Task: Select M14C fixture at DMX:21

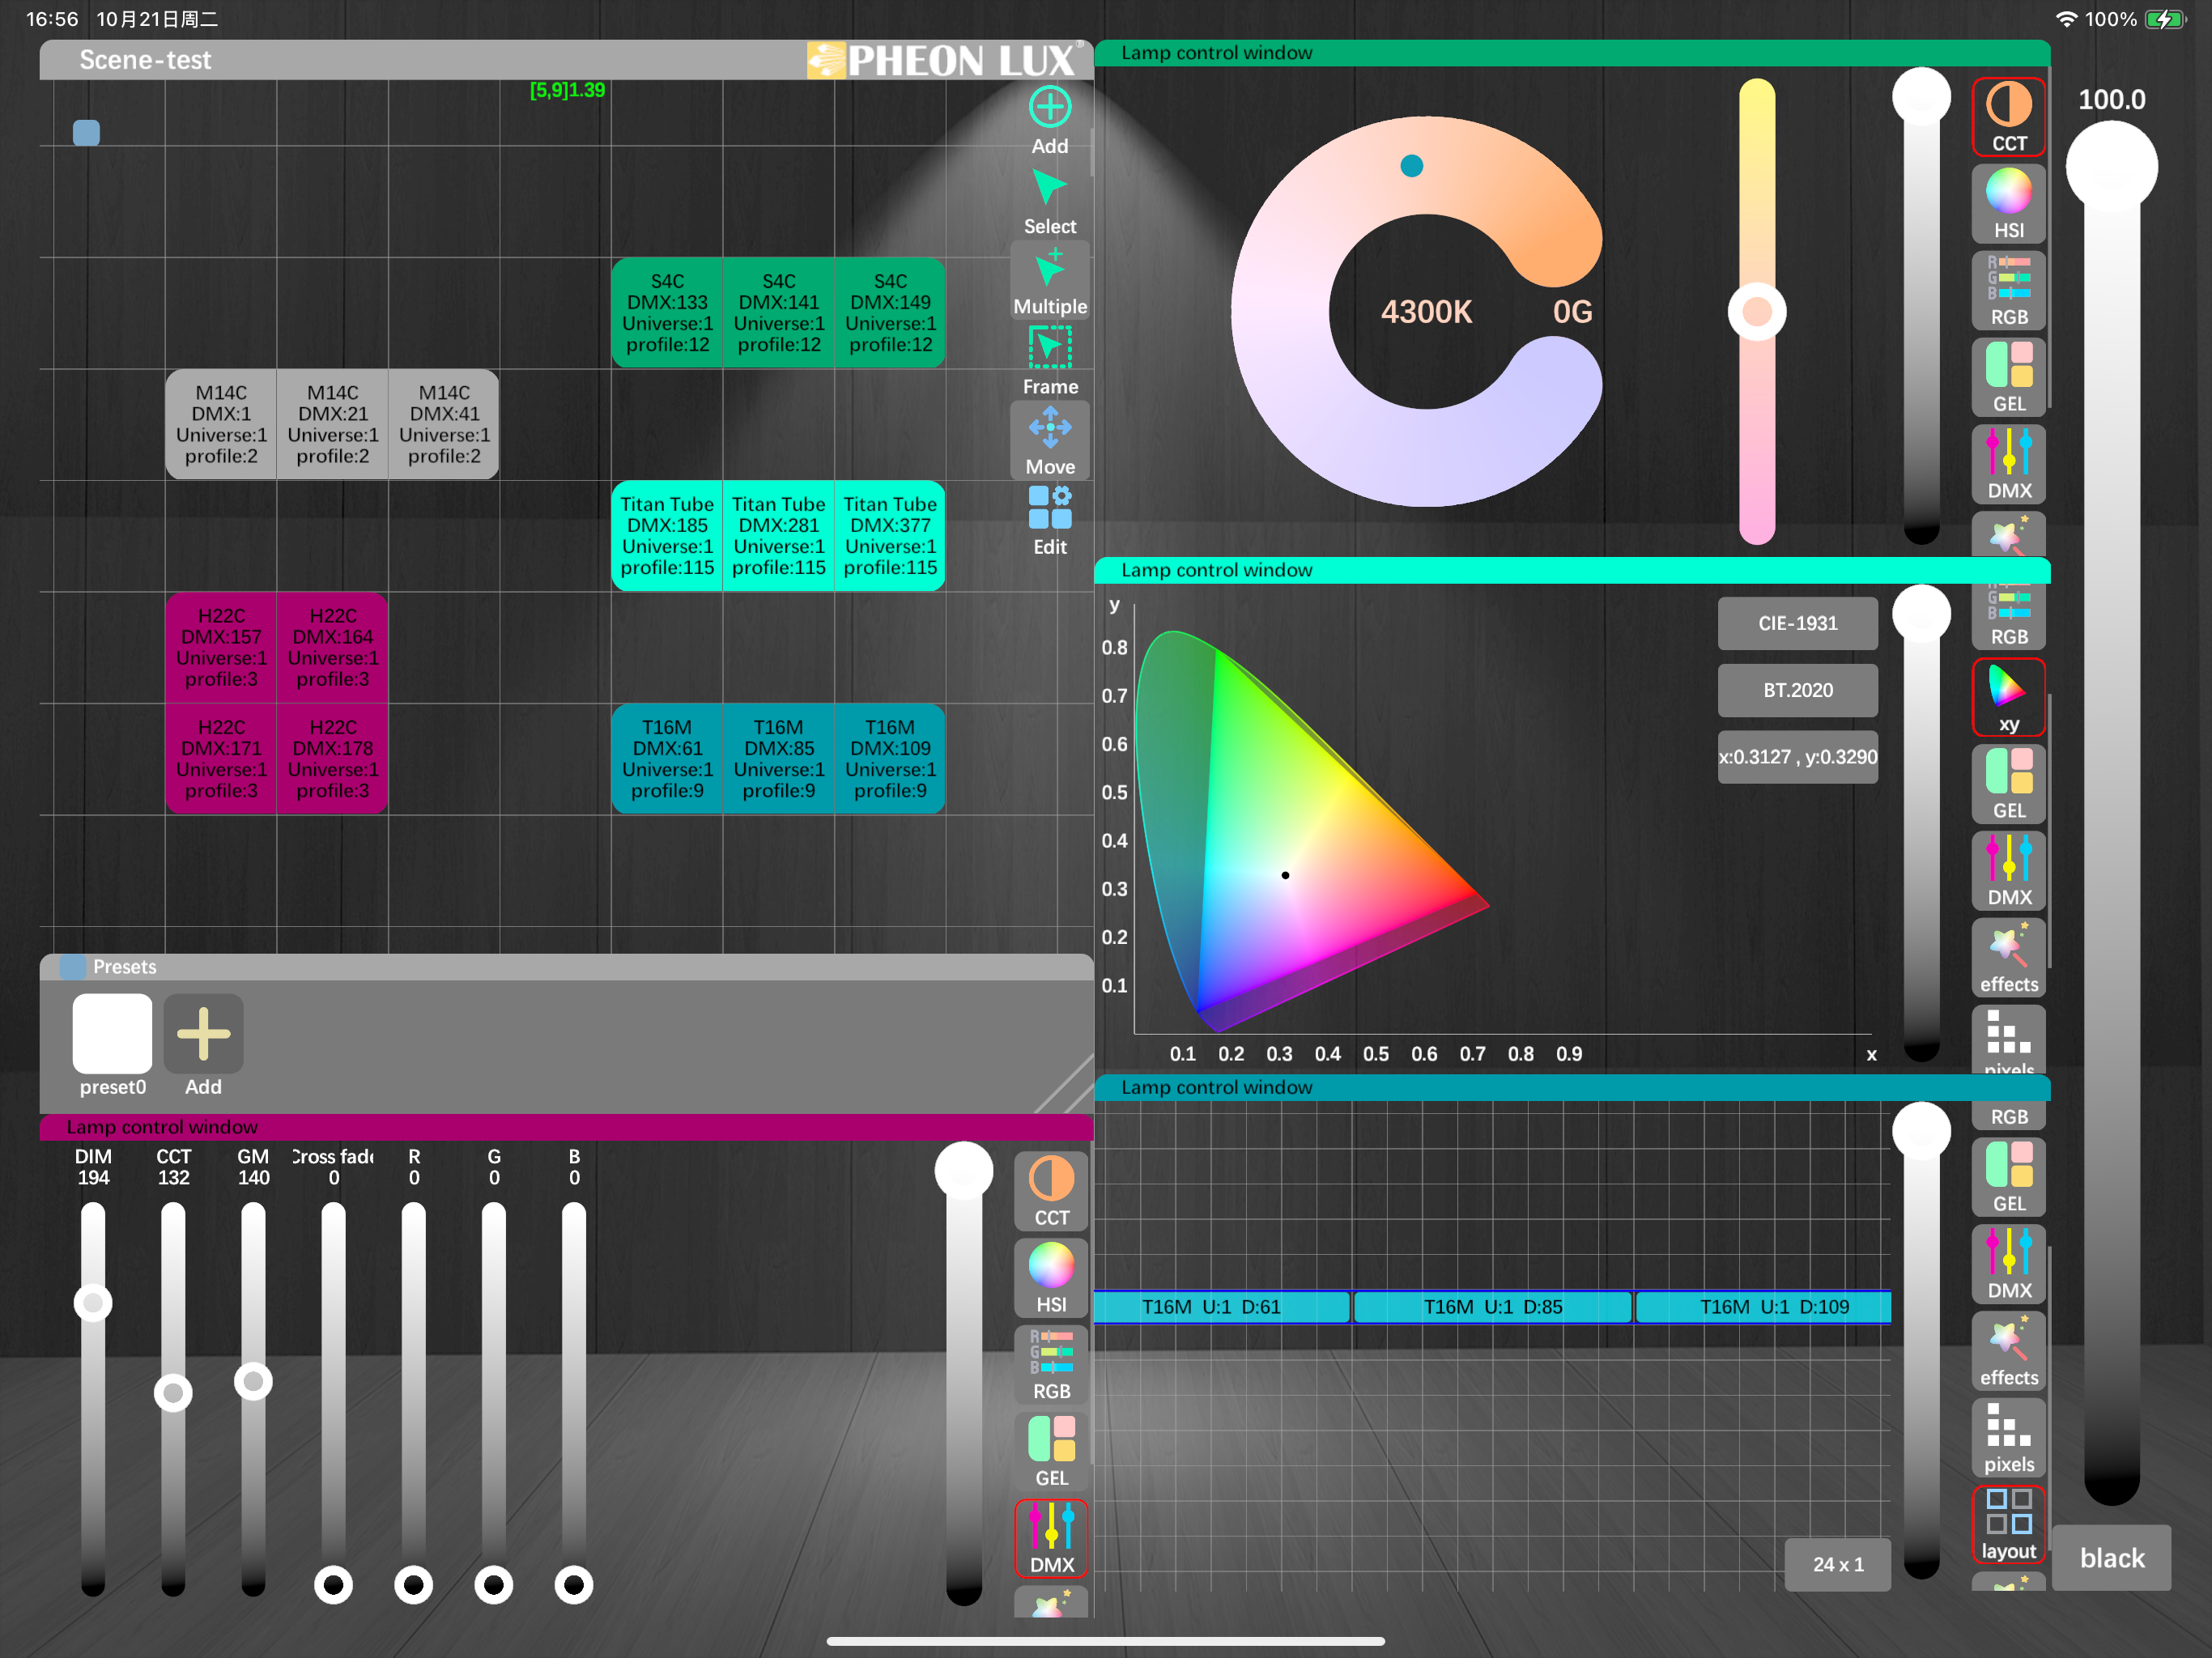Action: coord(332,425)
